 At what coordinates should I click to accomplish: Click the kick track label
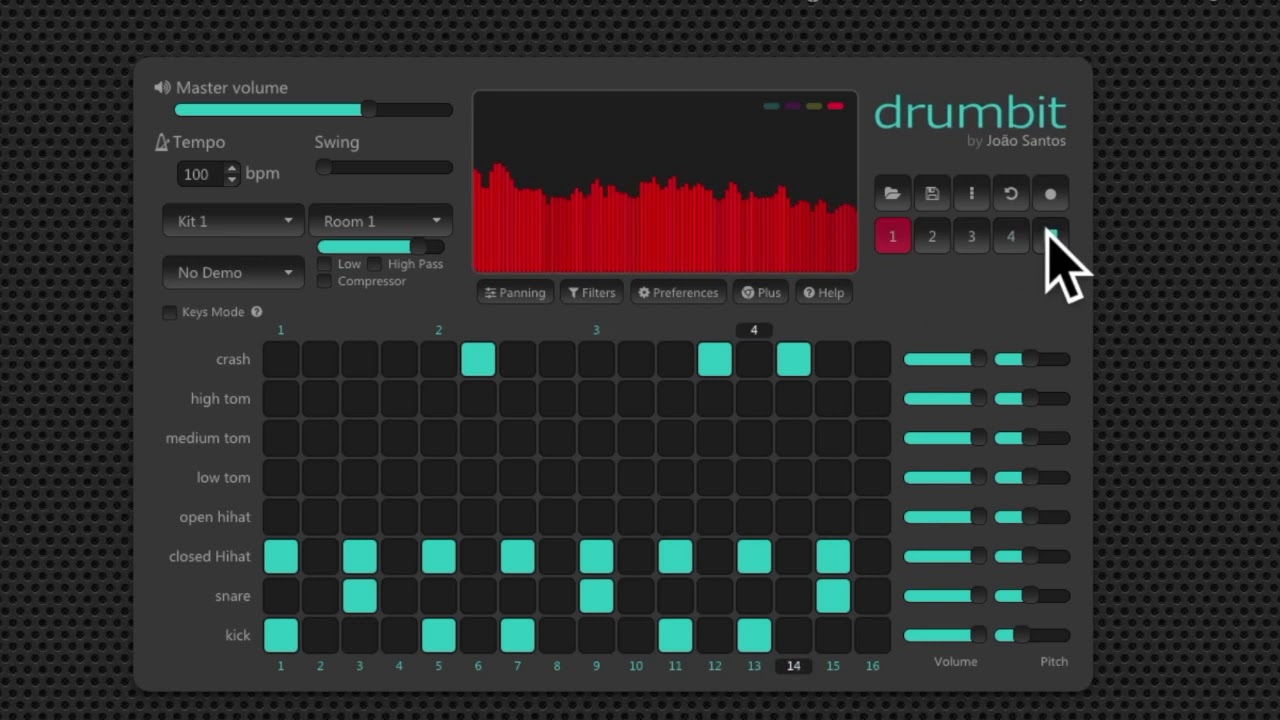click(x=238, y=635)
